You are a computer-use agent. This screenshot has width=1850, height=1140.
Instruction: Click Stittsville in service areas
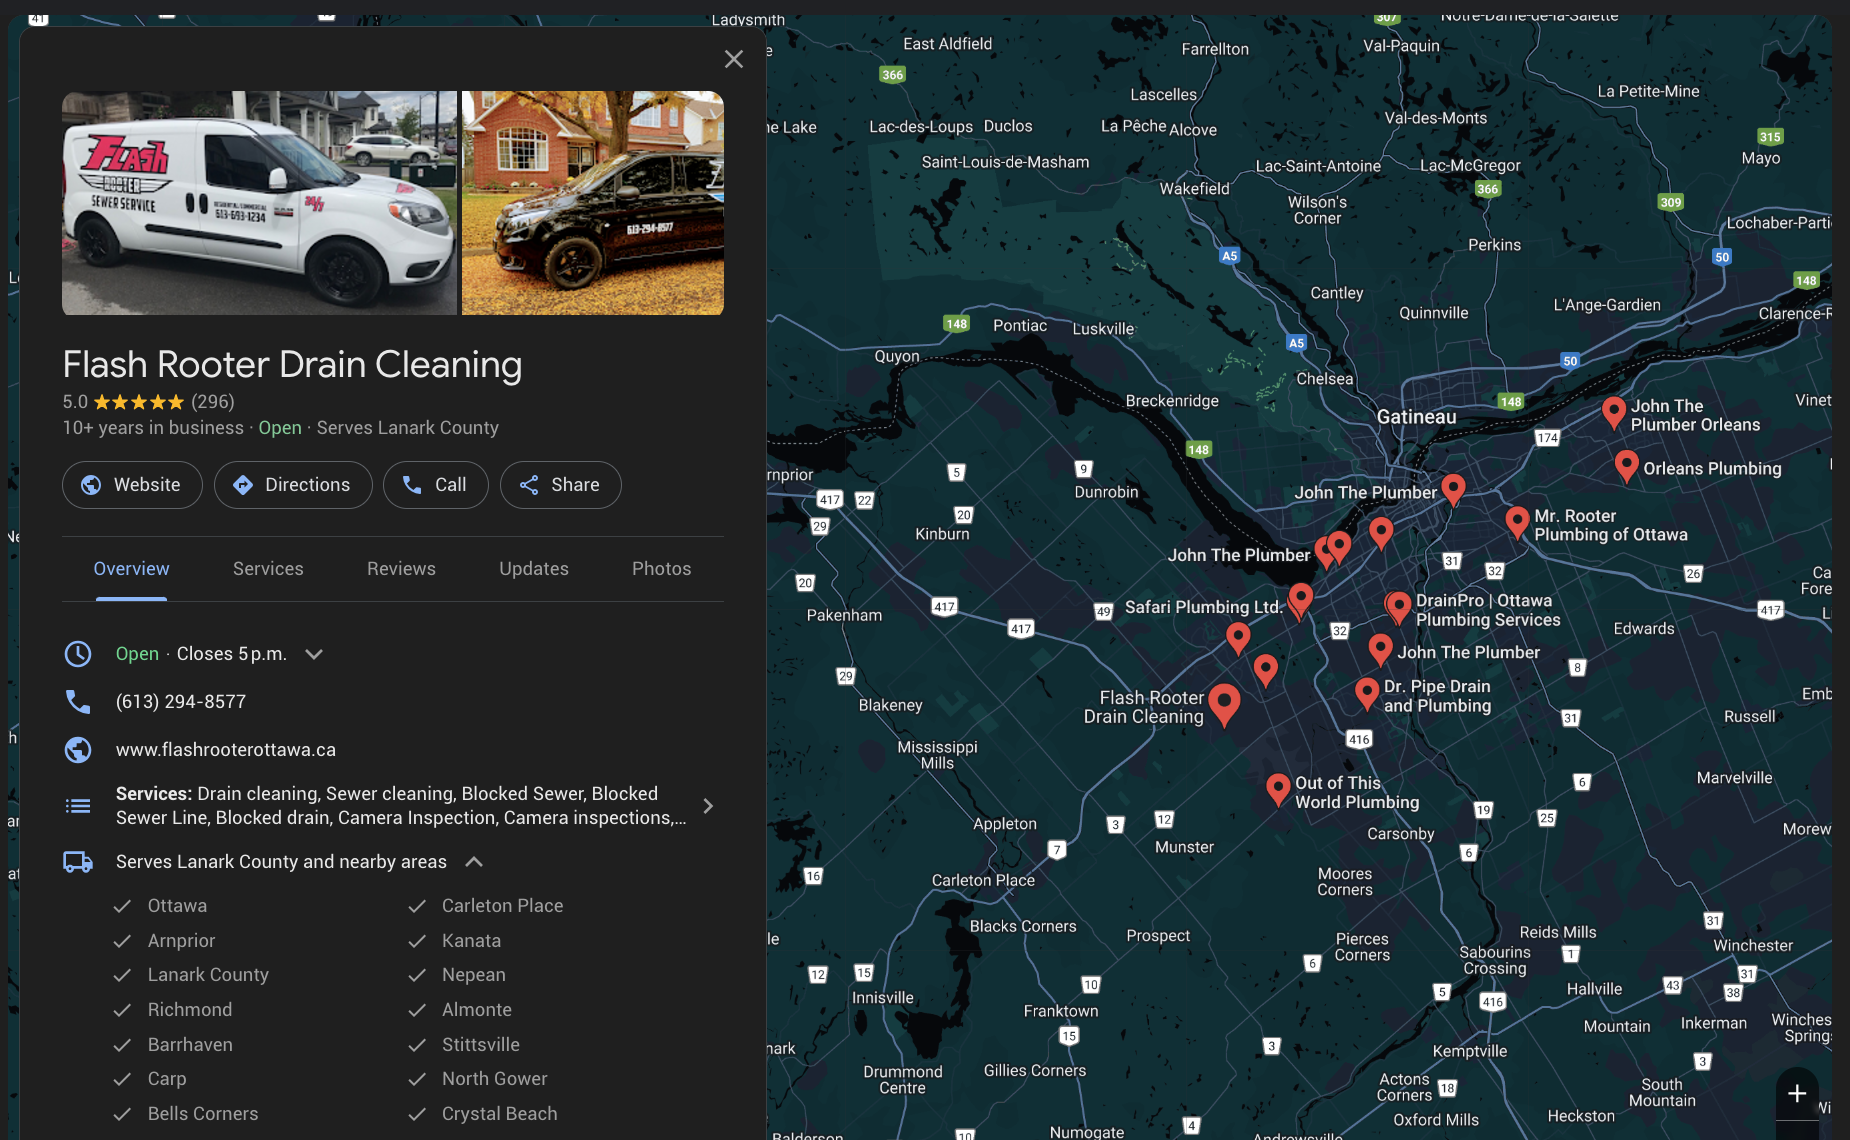pyautogui.click(x=481, y=1045)
